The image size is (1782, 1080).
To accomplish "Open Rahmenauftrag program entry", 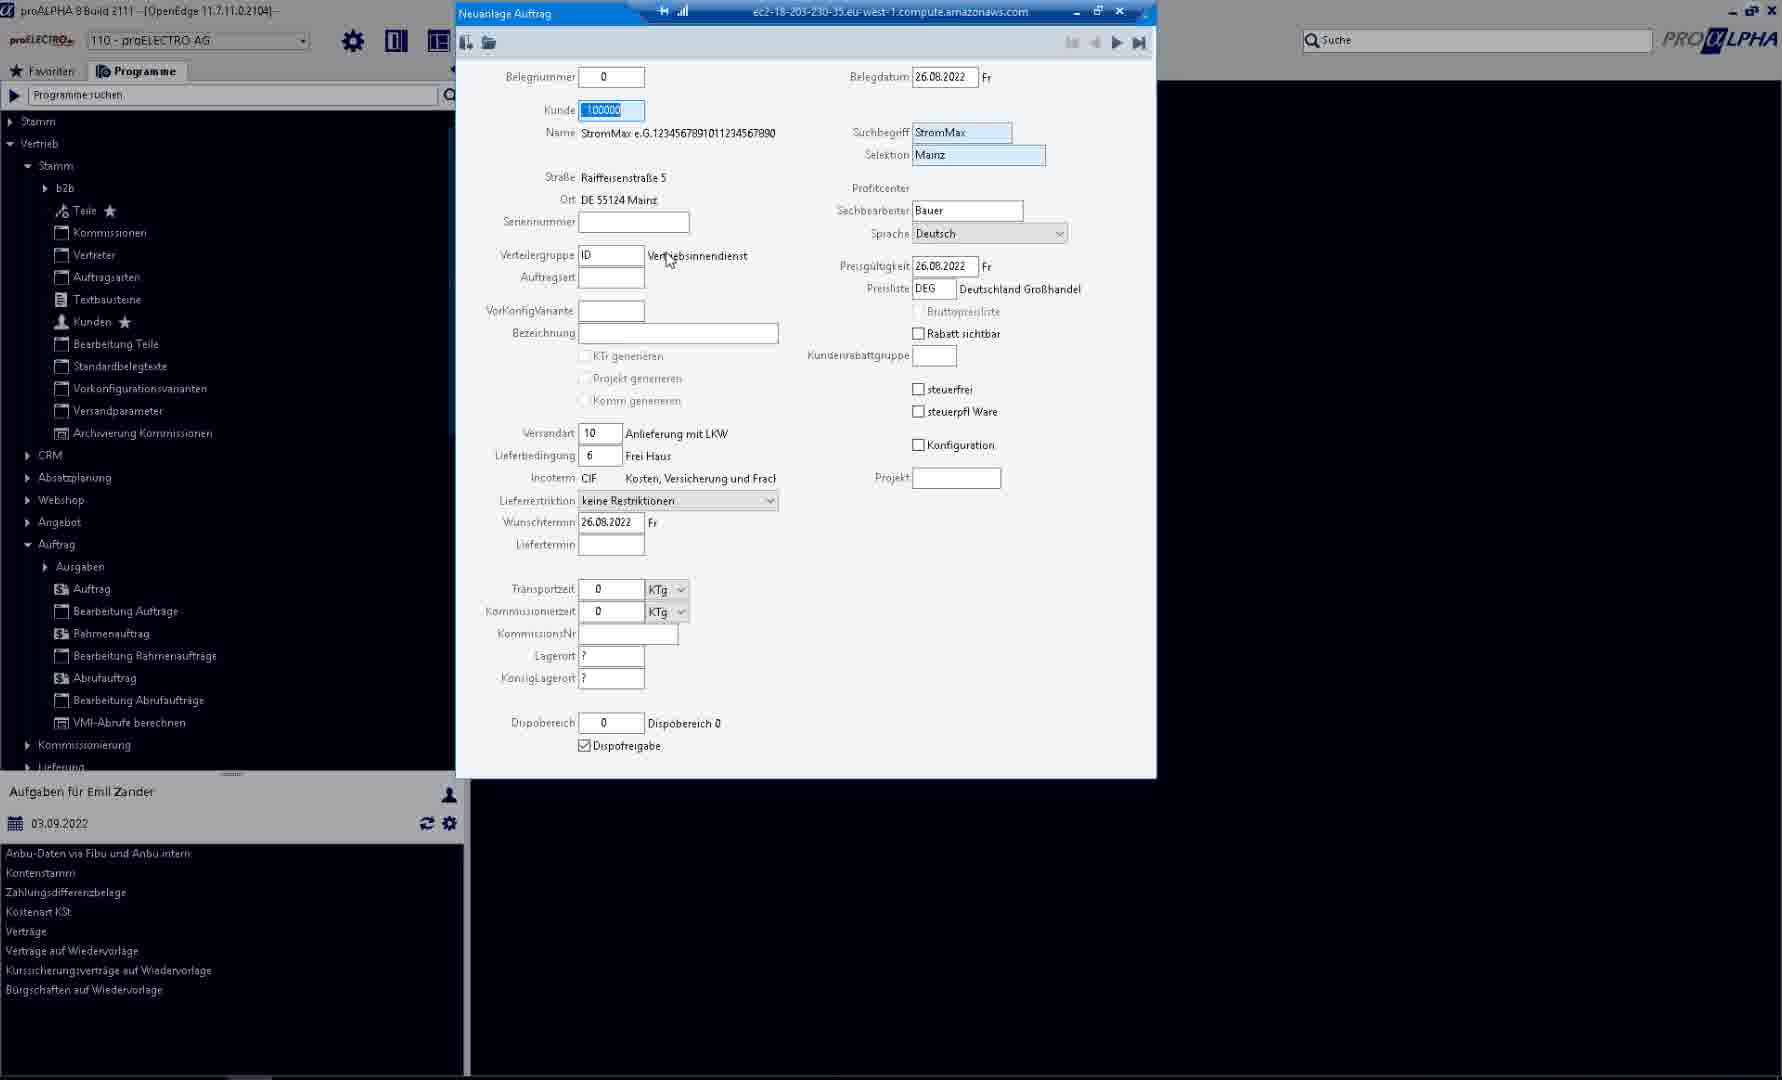I will [x=111, y=634].
